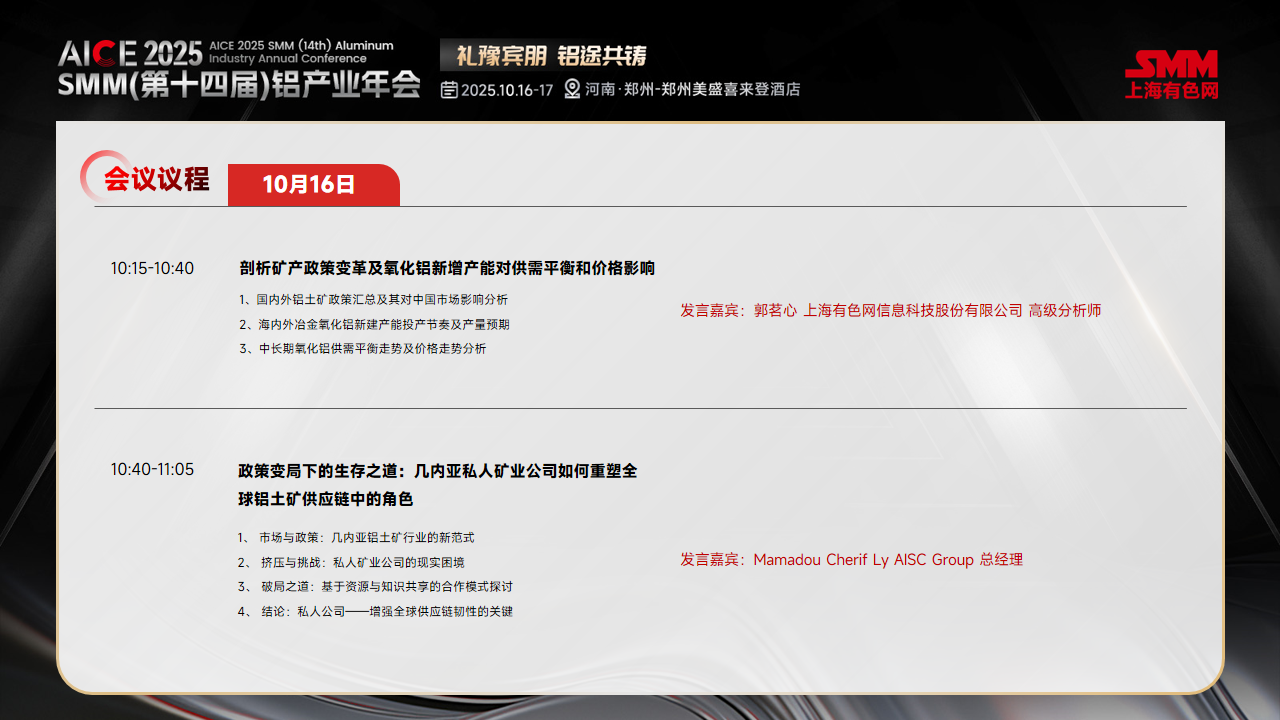The image size is (1280, 720).
Task: Click item 海内外冶金氧化铝新建产能投产节奏及产量预期
Action: click(x=374, y=324)
